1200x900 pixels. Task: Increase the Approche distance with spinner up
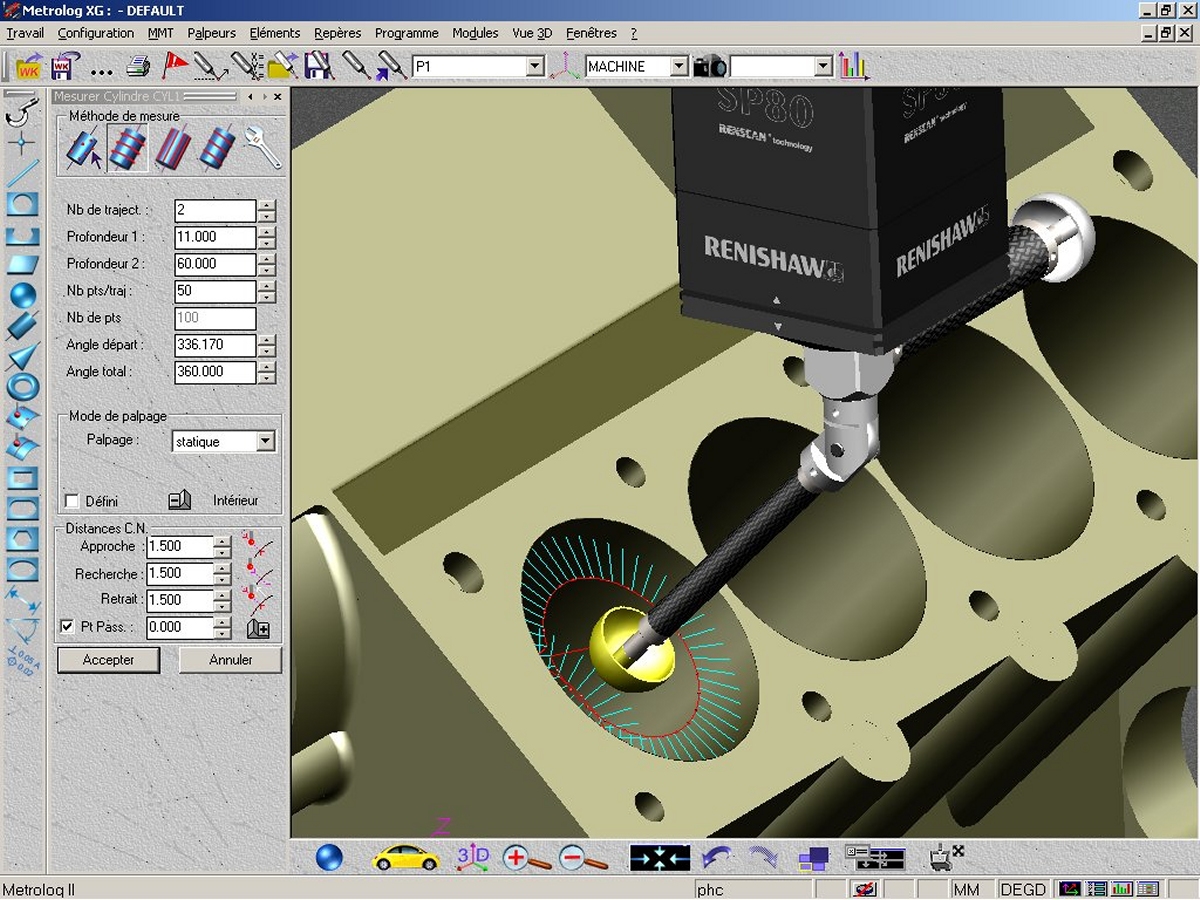[x=222, y=541]
